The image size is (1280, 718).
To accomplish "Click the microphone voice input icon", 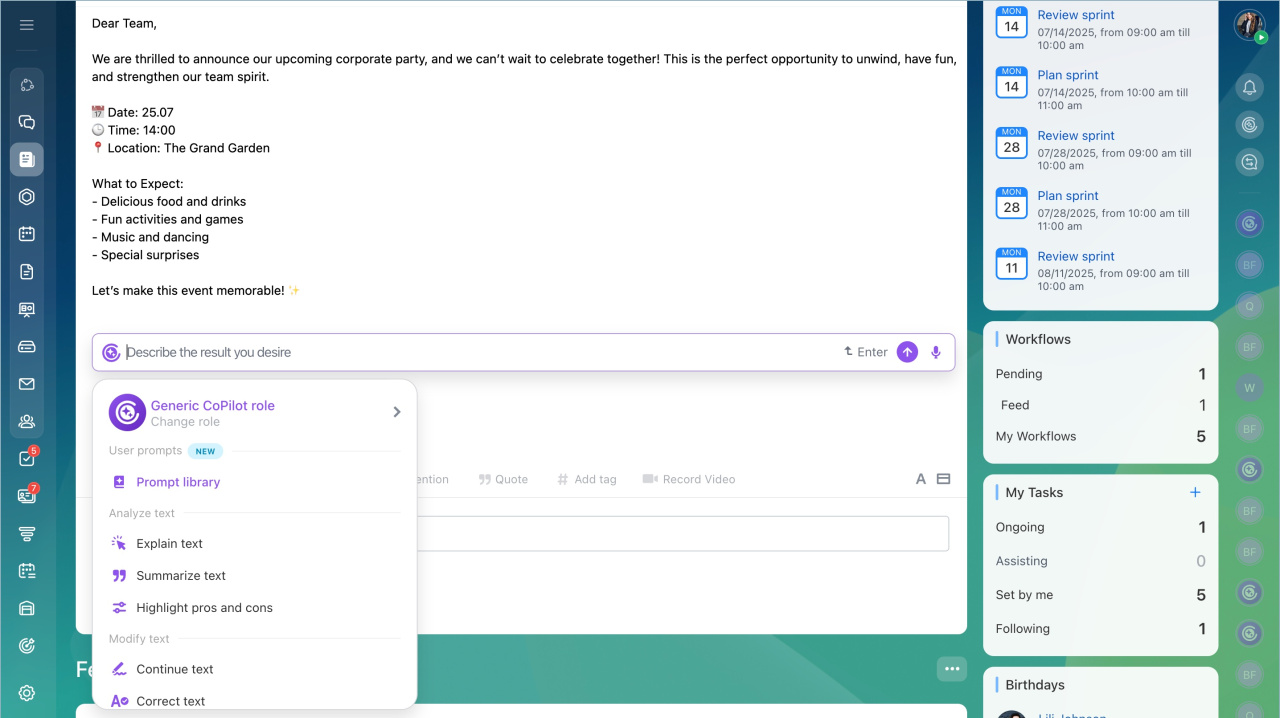I will pos(936,352).
